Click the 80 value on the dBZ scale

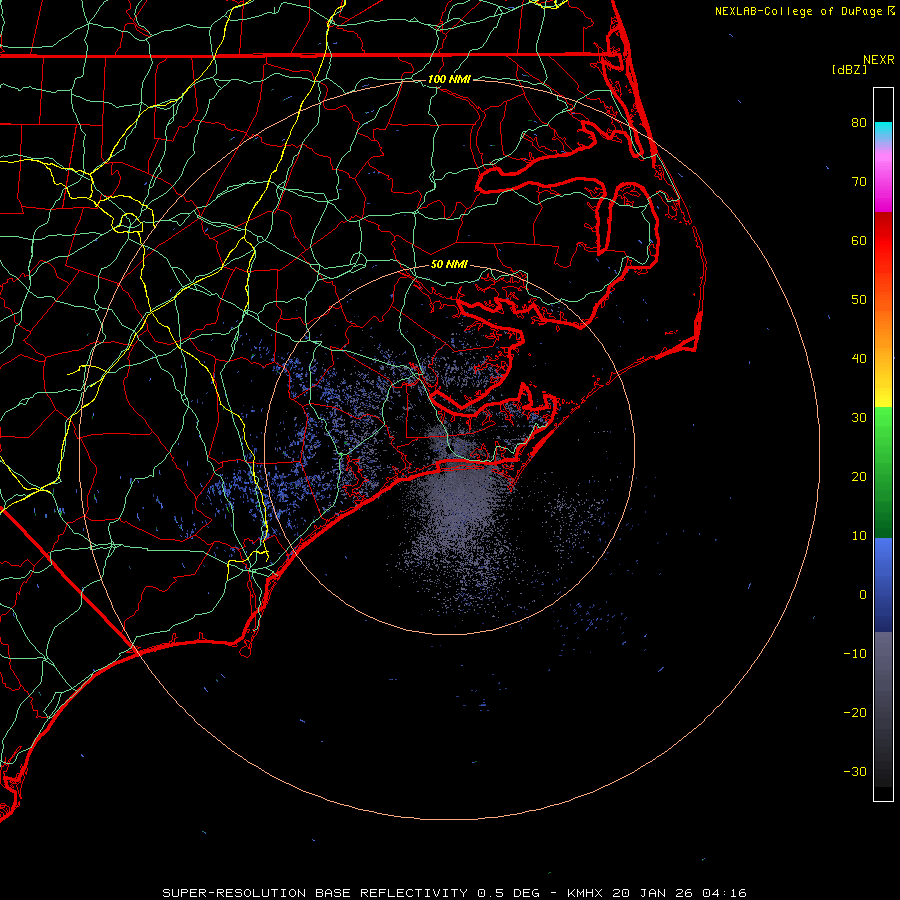(x=859, y=123)
